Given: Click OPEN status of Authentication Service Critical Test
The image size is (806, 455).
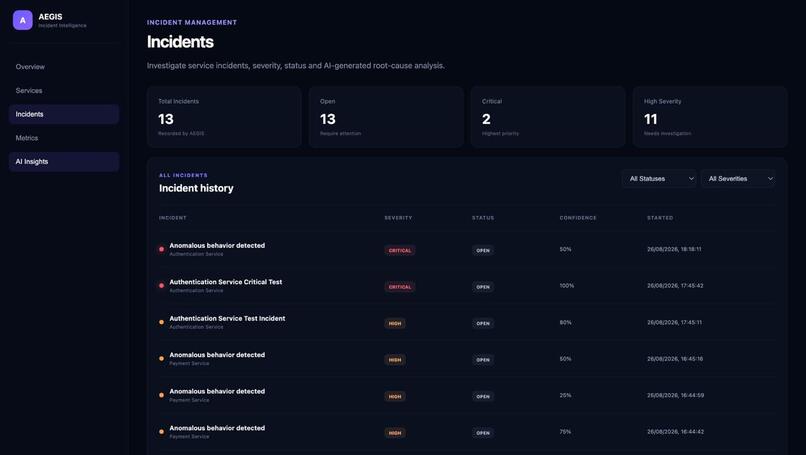Looking at the screenshot, I should tap(483, 287).
